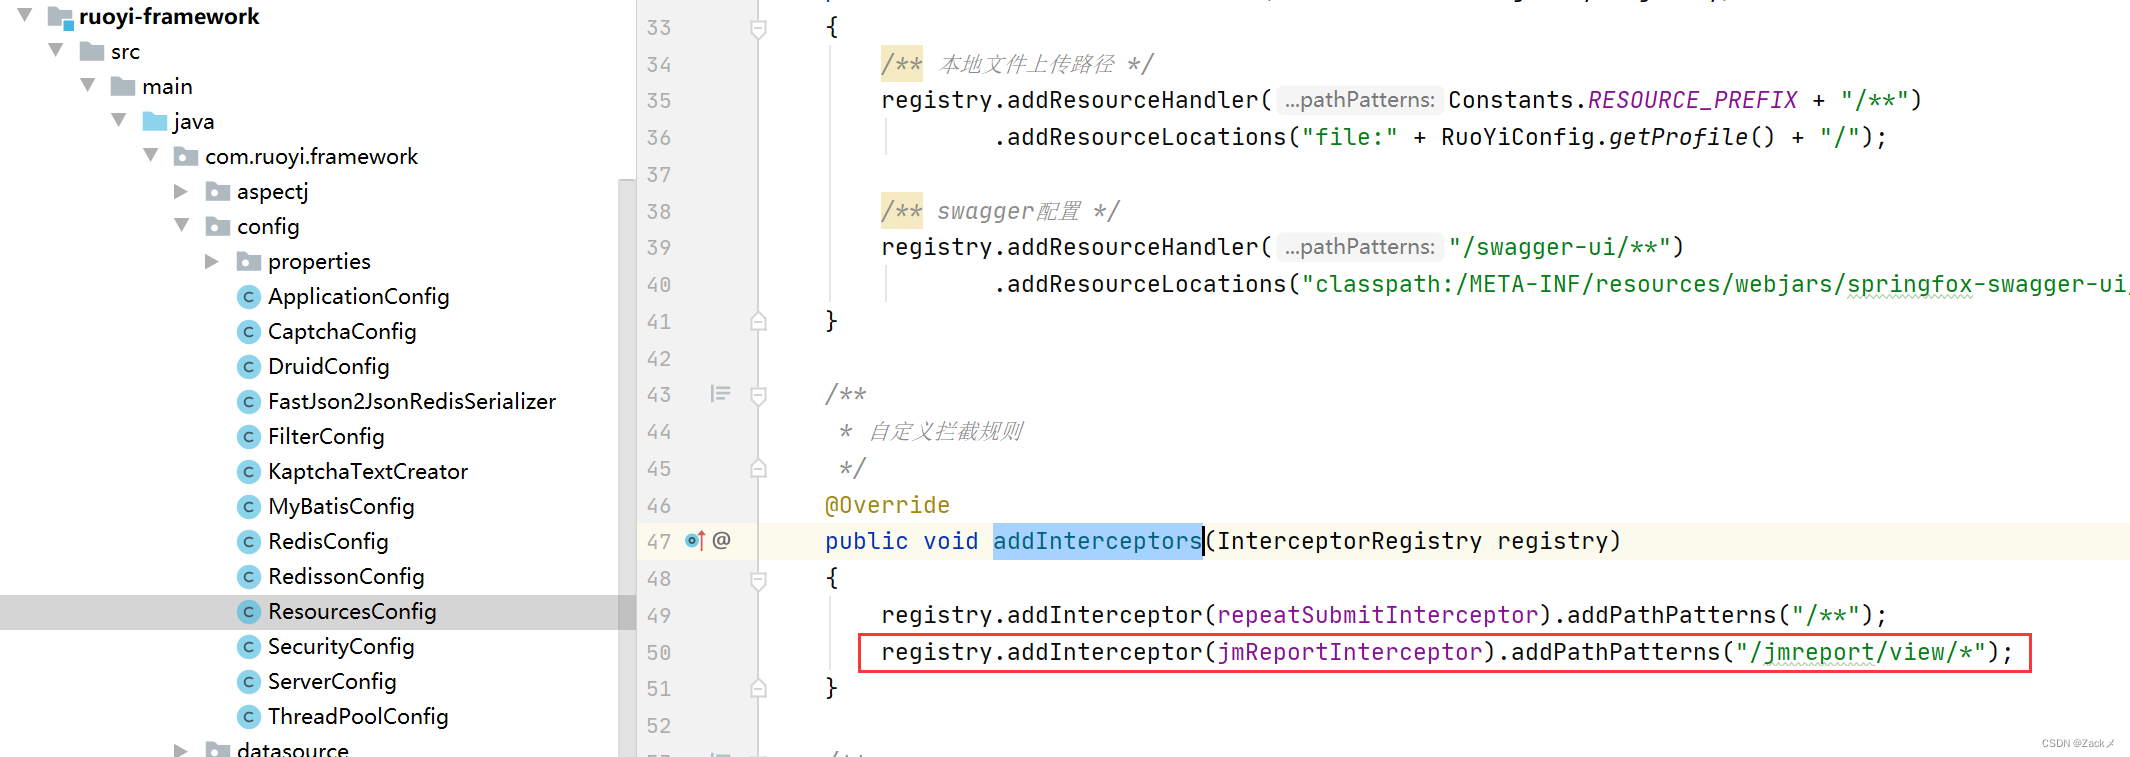The image size is (2130, 757).
Task: Expand the properties package arrow
Action: [x=212, y=260]
